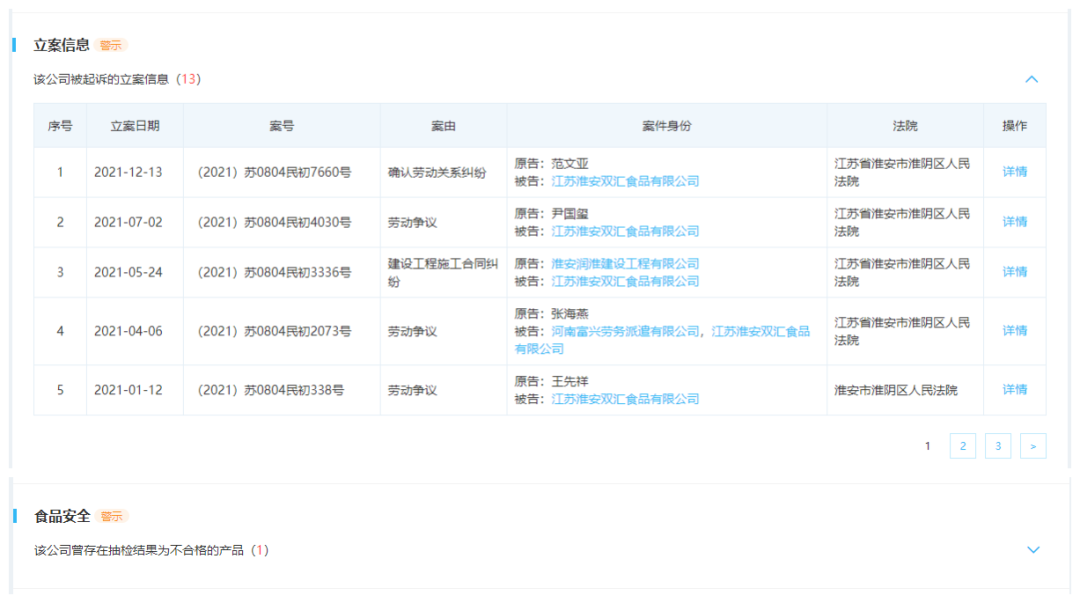Image resolution: width=1080 pixels, height=603 pixels.
Task: Open defendant link in 范文亚 case row
Action: [625, 181]
